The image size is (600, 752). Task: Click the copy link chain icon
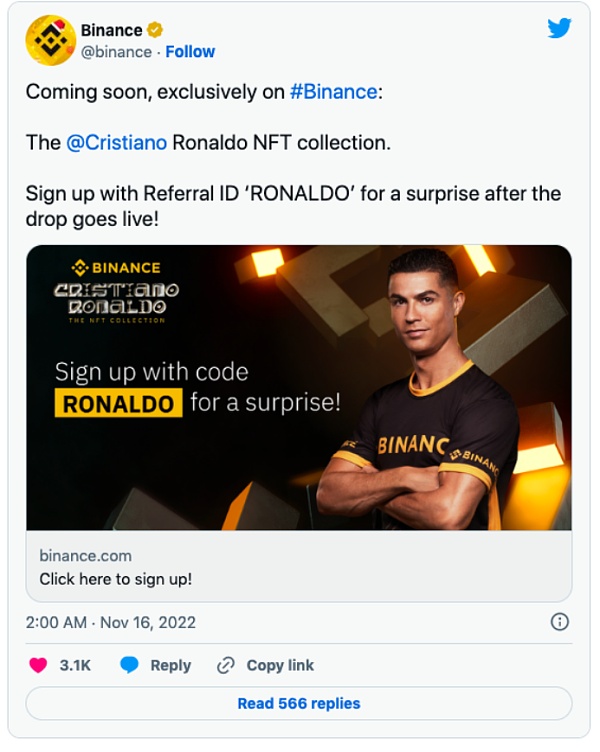click(226, 665)
